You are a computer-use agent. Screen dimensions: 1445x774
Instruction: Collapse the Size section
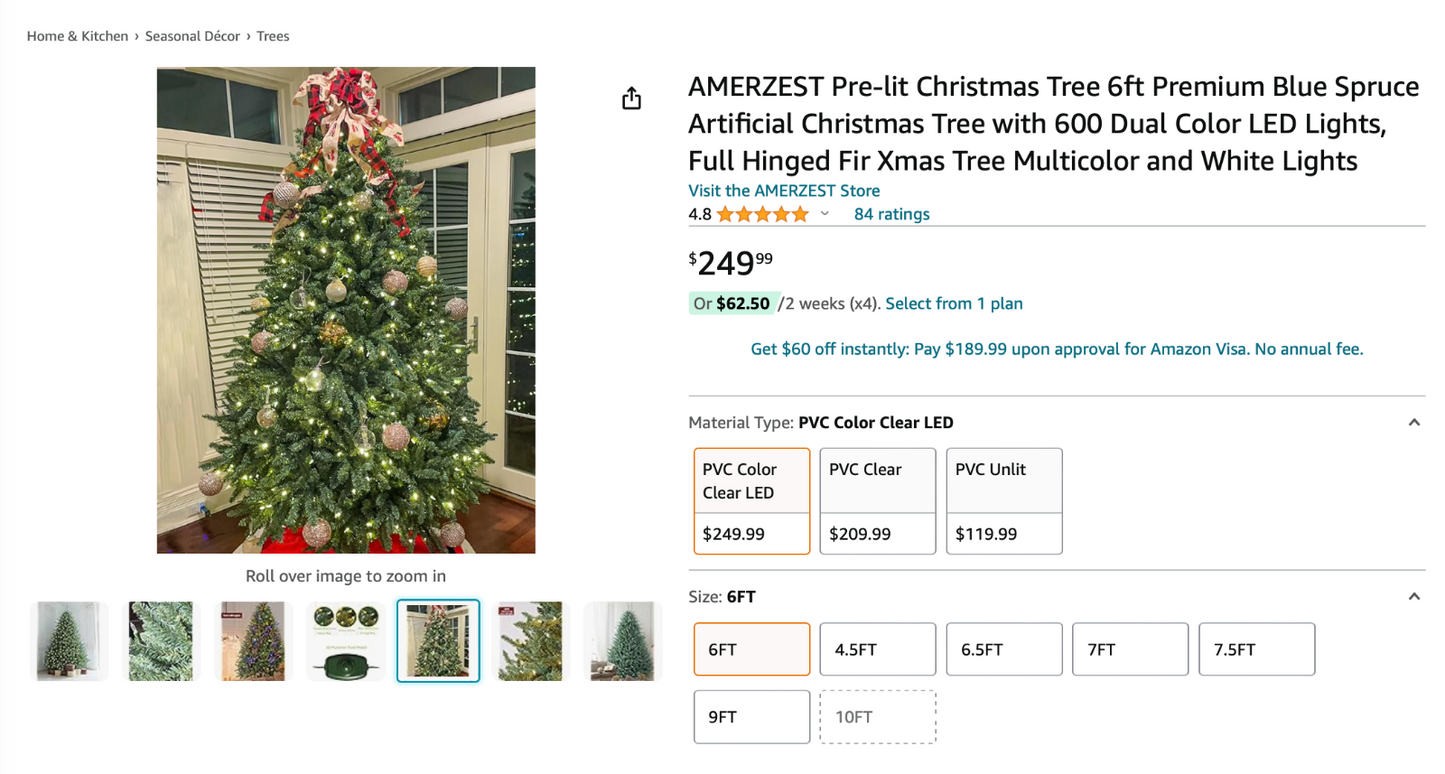coord(1413,596)
